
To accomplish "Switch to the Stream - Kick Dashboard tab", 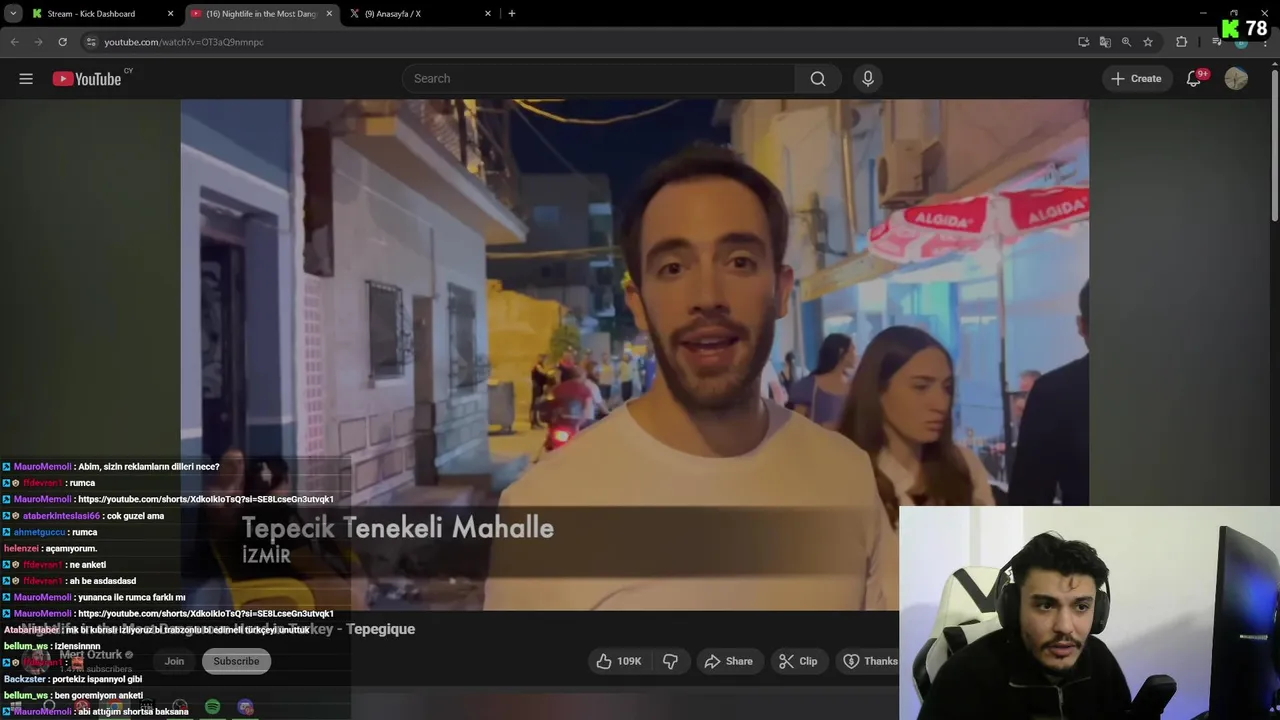I will tap(101, 14).
